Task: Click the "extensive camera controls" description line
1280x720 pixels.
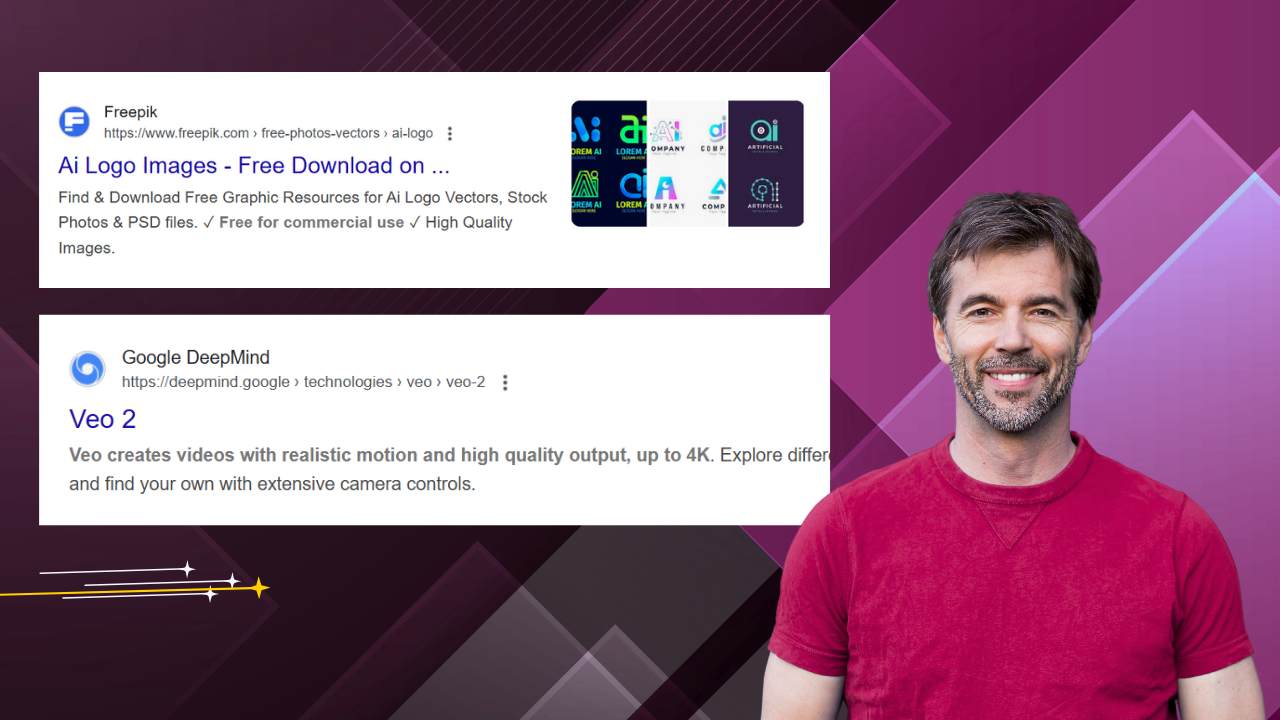Action: [272, 484]
